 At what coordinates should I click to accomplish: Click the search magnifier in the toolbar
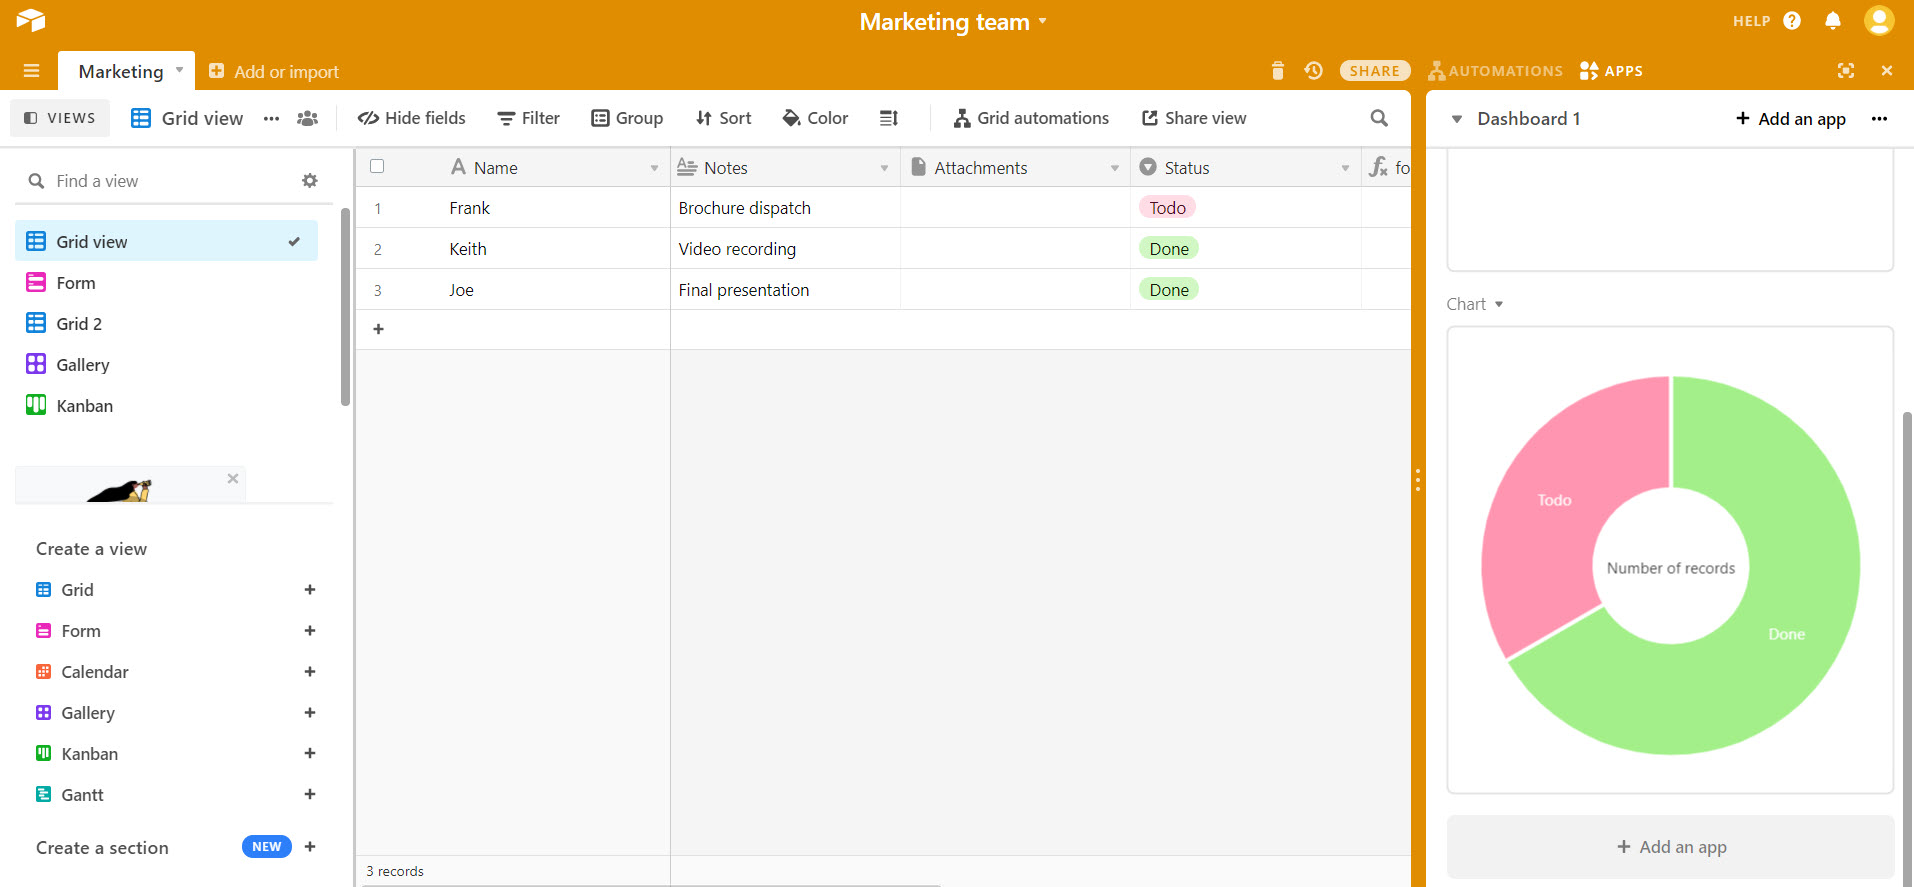pos(1379,118)
